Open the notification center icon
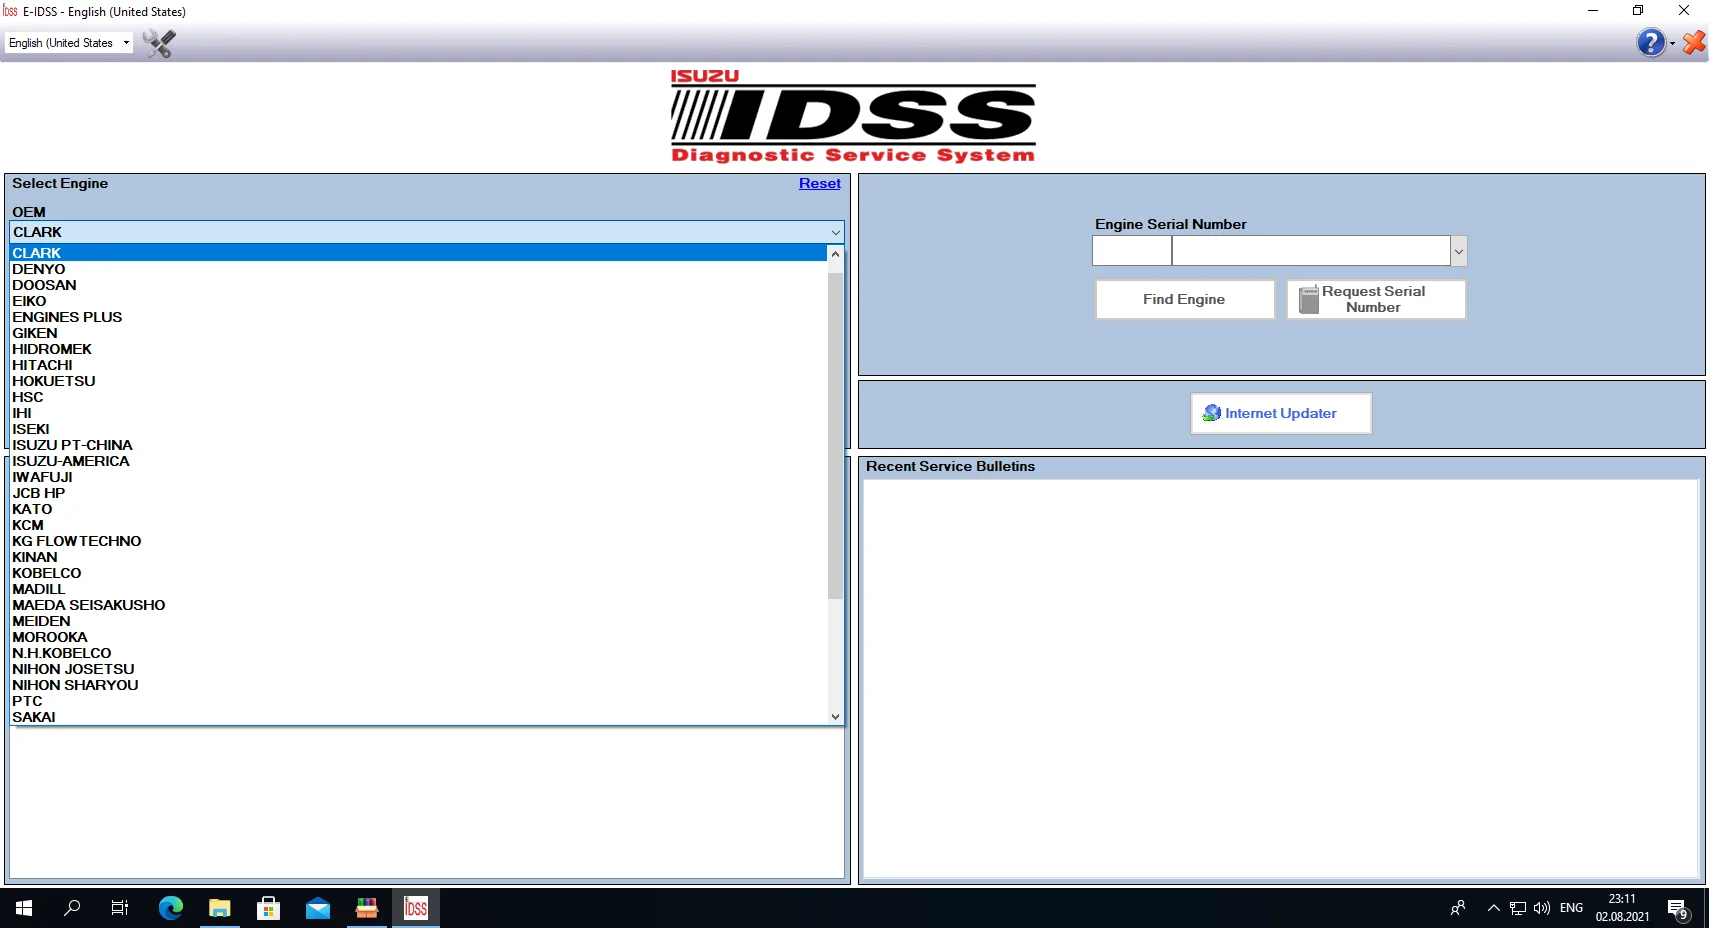The height and width of the screenshot is (928, 1709). pyautogui.click(x=1678, y=908)
